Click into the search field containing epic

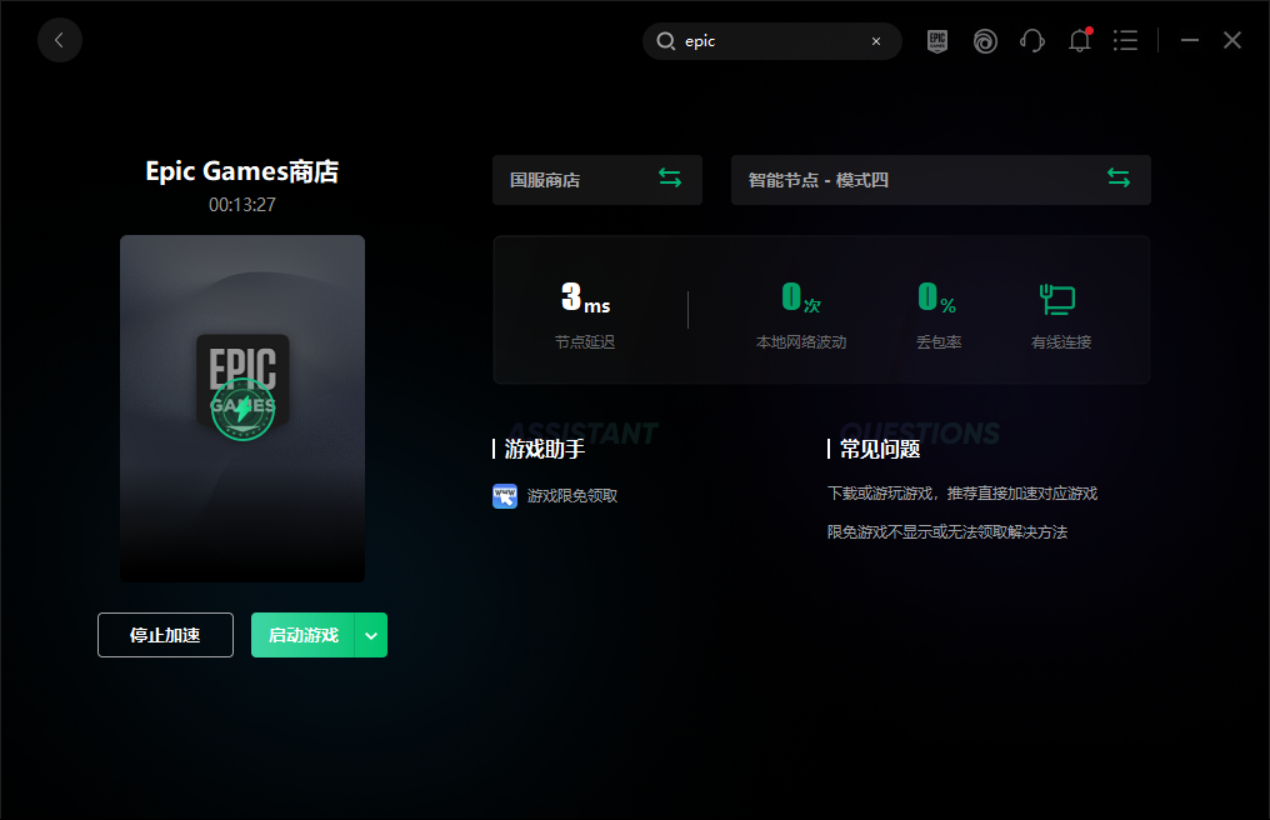[772, 41]
